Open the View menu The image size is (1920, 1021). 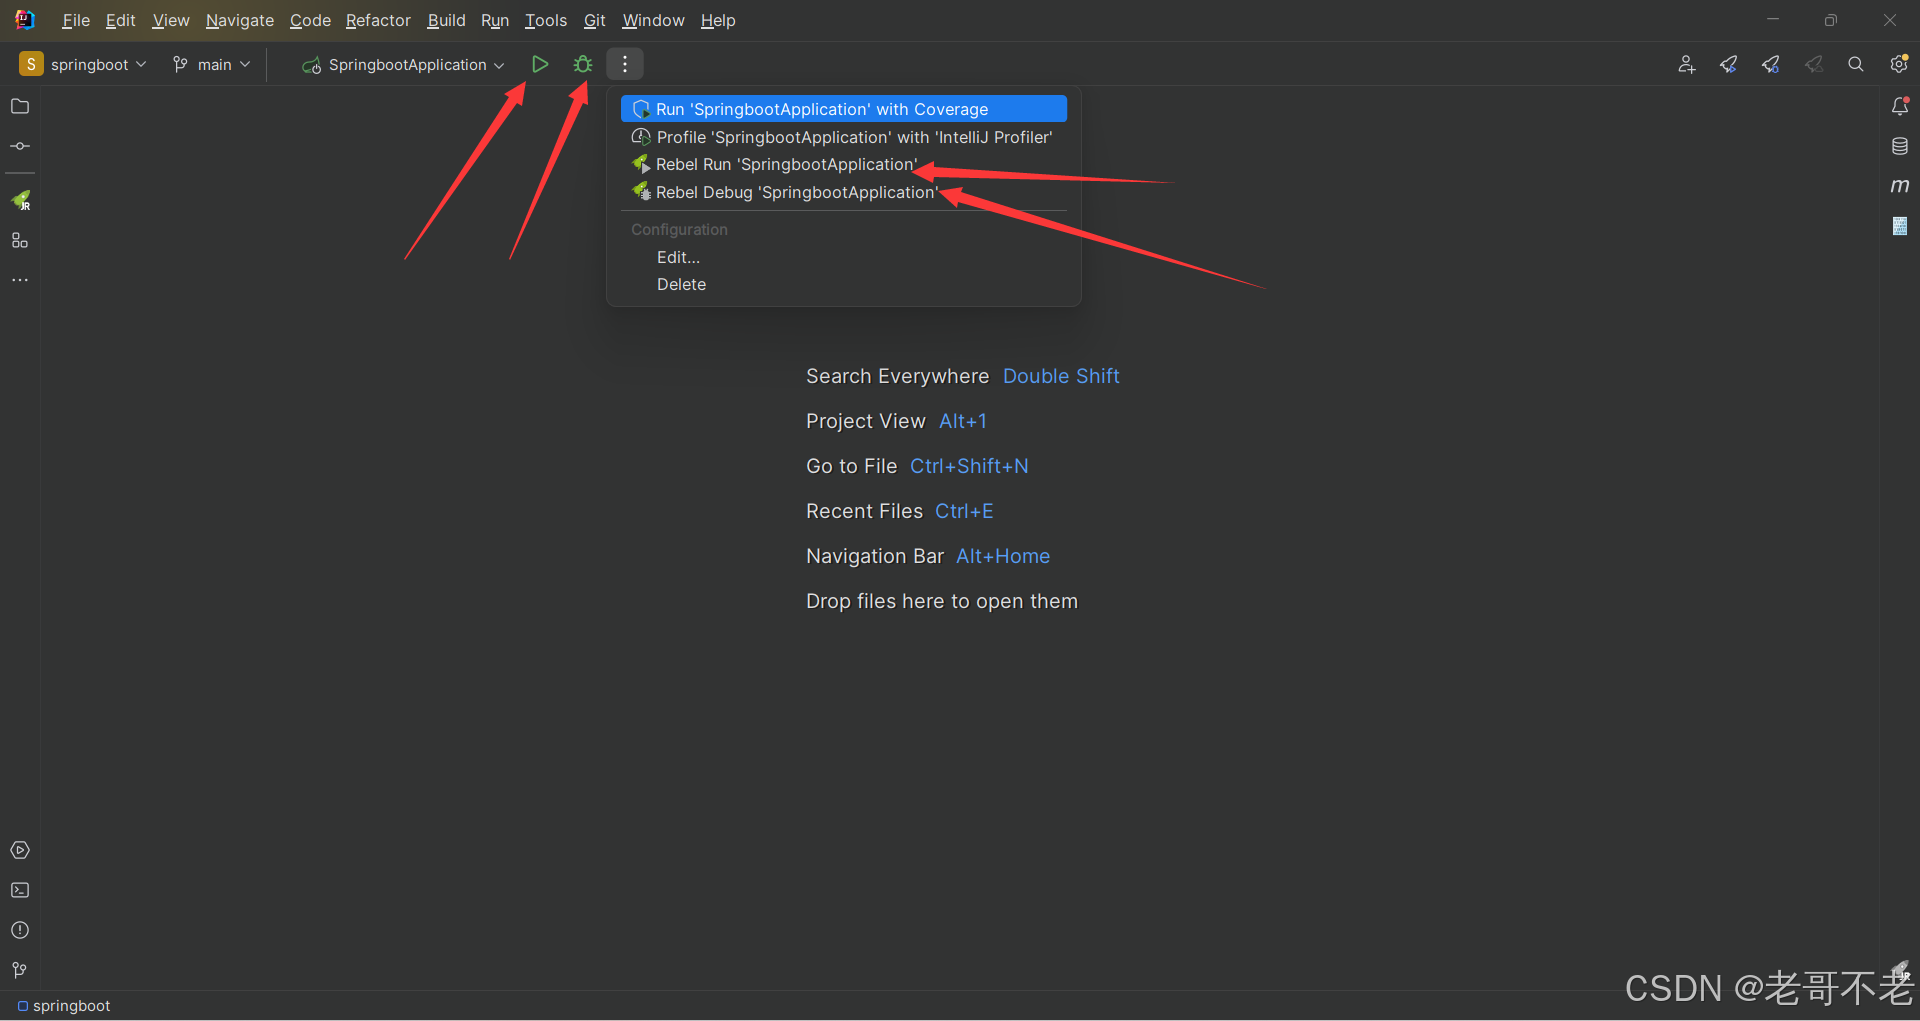171,20
